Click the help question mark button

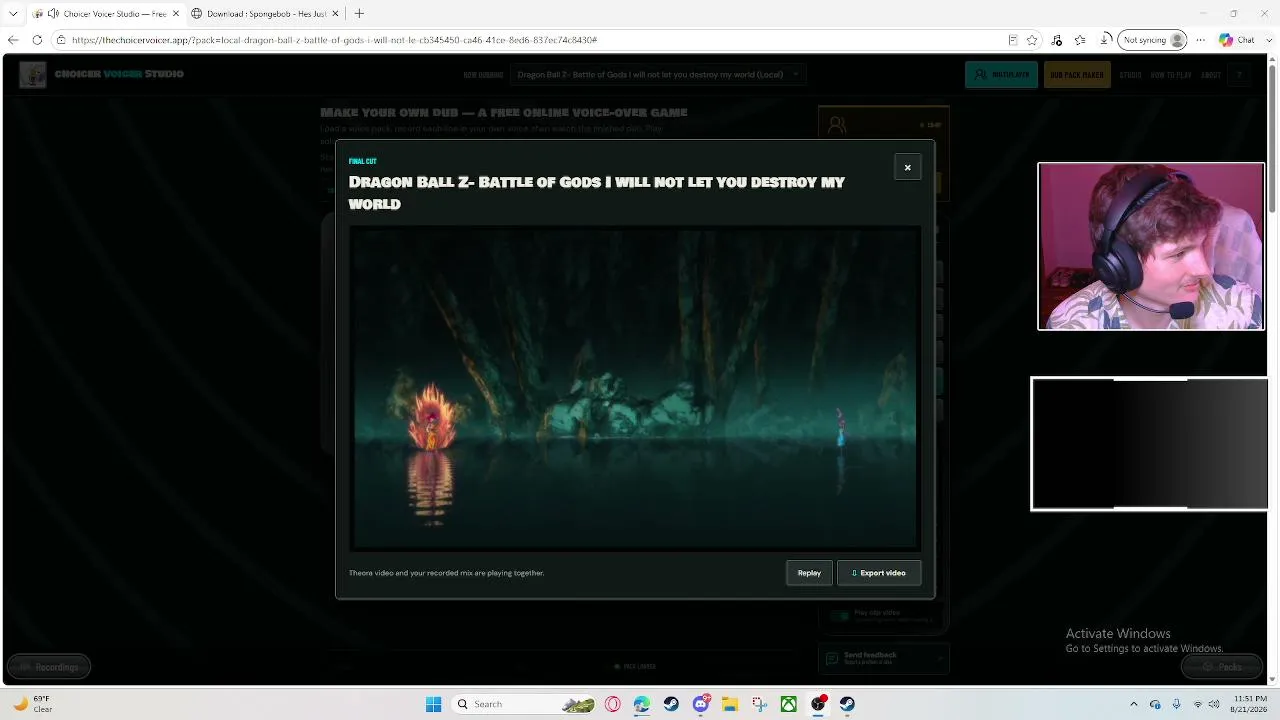[x=1239, y=75]
